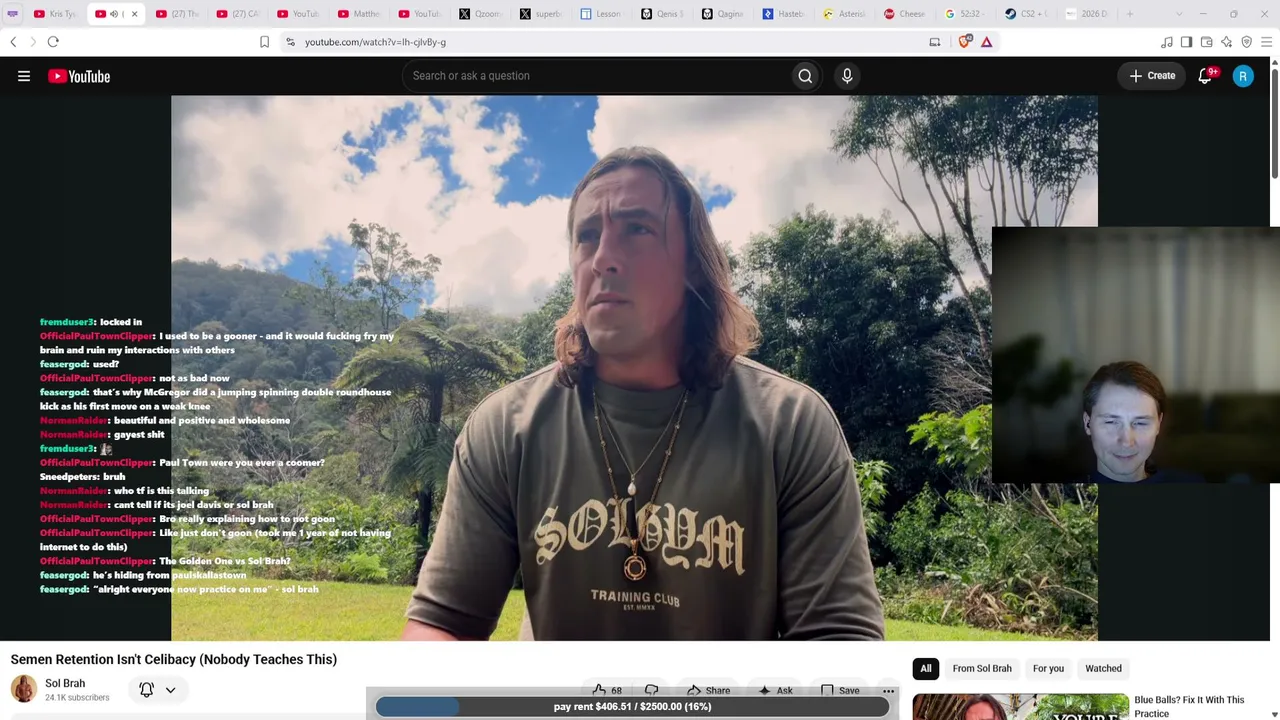Switch to the Matthe tab
1280x720 pixels.
(x=359, y=14)
